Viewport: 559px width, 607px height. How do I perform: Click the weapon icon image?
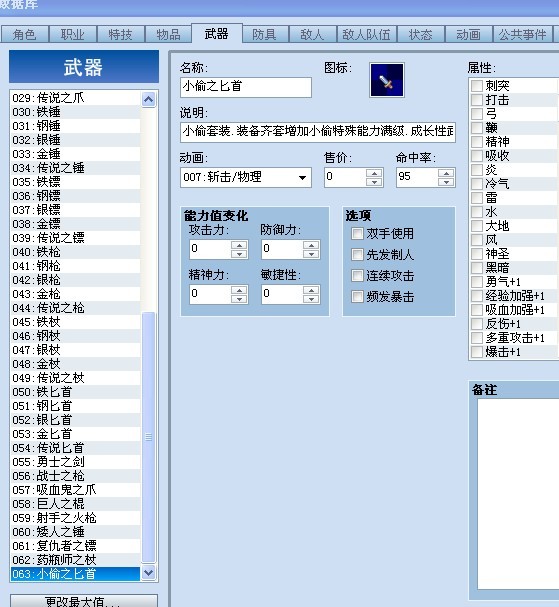387,80
